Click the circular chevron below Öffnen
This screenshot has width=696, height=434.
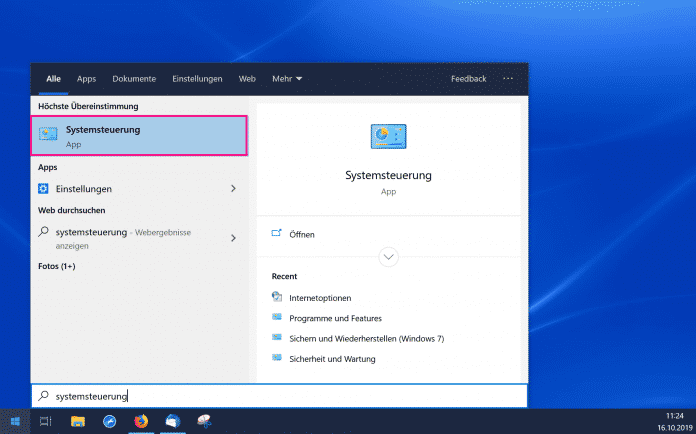(389, 258)
